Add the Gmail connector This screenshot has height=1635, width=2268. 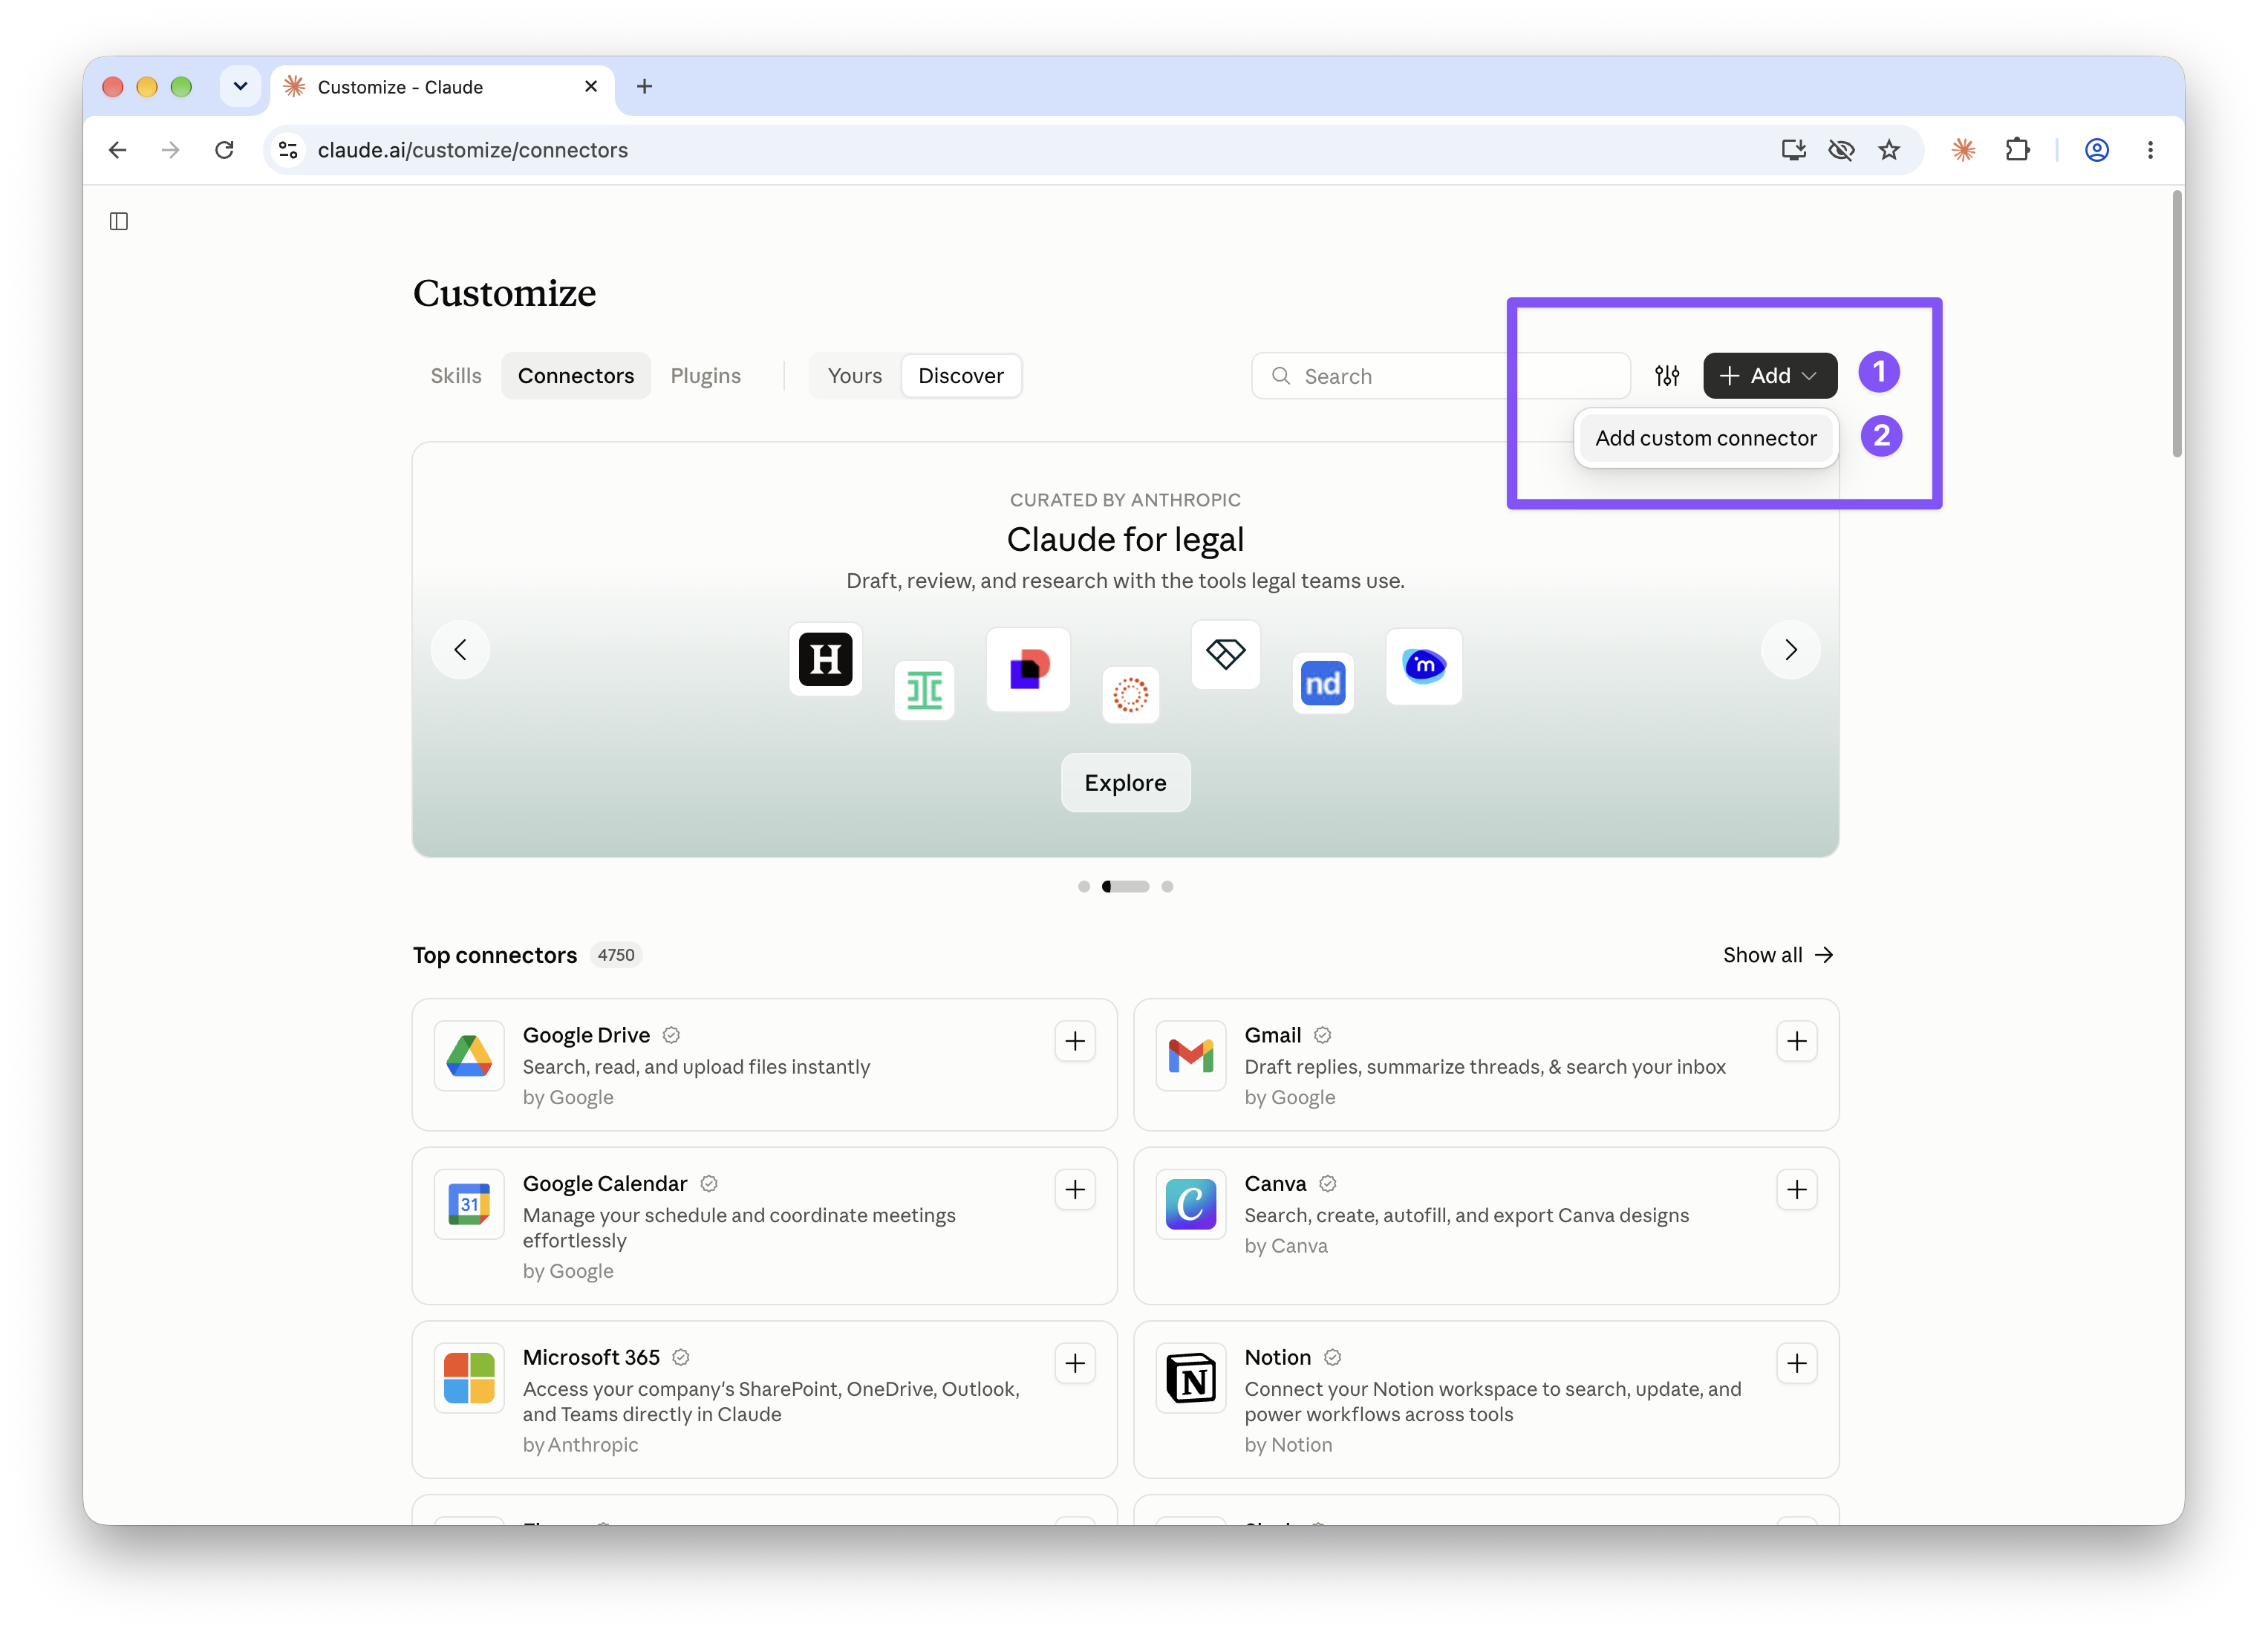coord(1797,1041)
